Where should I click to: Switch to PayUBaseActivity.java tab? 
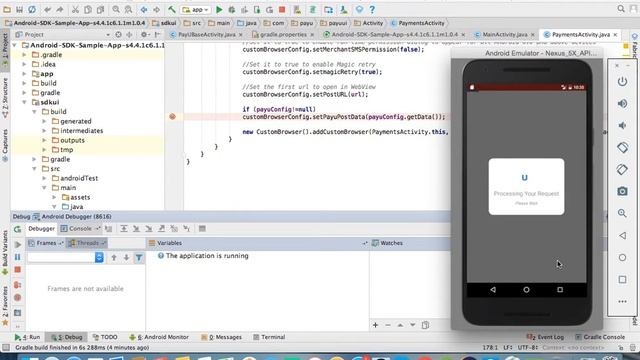(206, 35)
